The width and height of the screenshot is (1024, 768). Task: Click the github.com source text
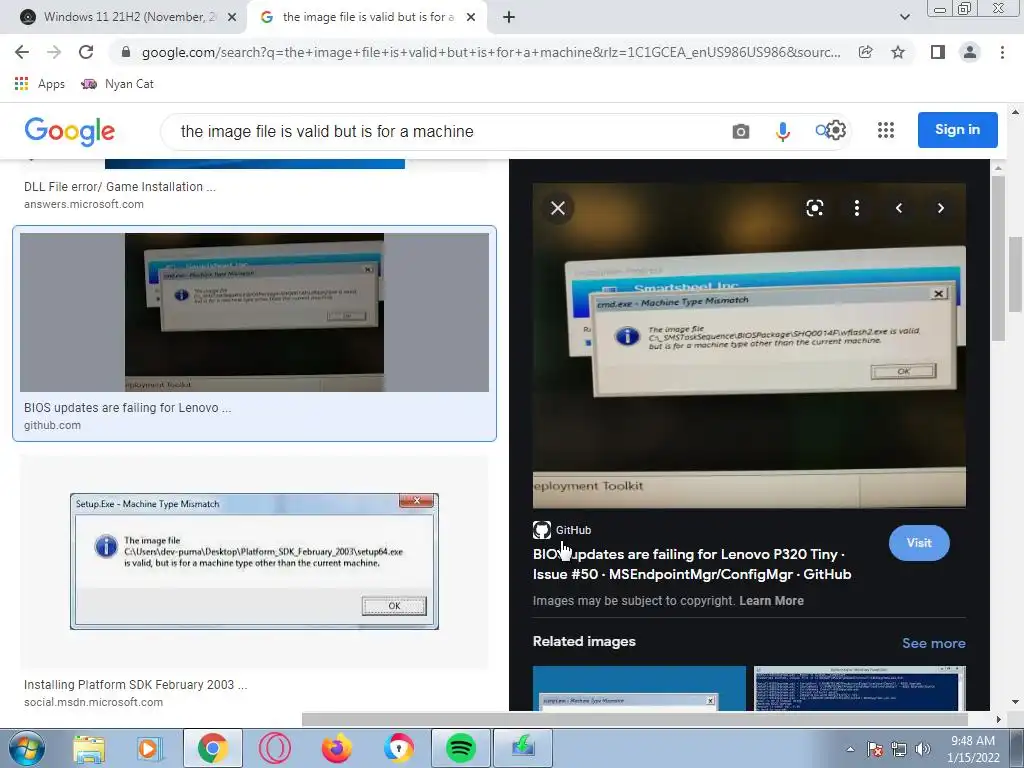(x=52, y=425)
